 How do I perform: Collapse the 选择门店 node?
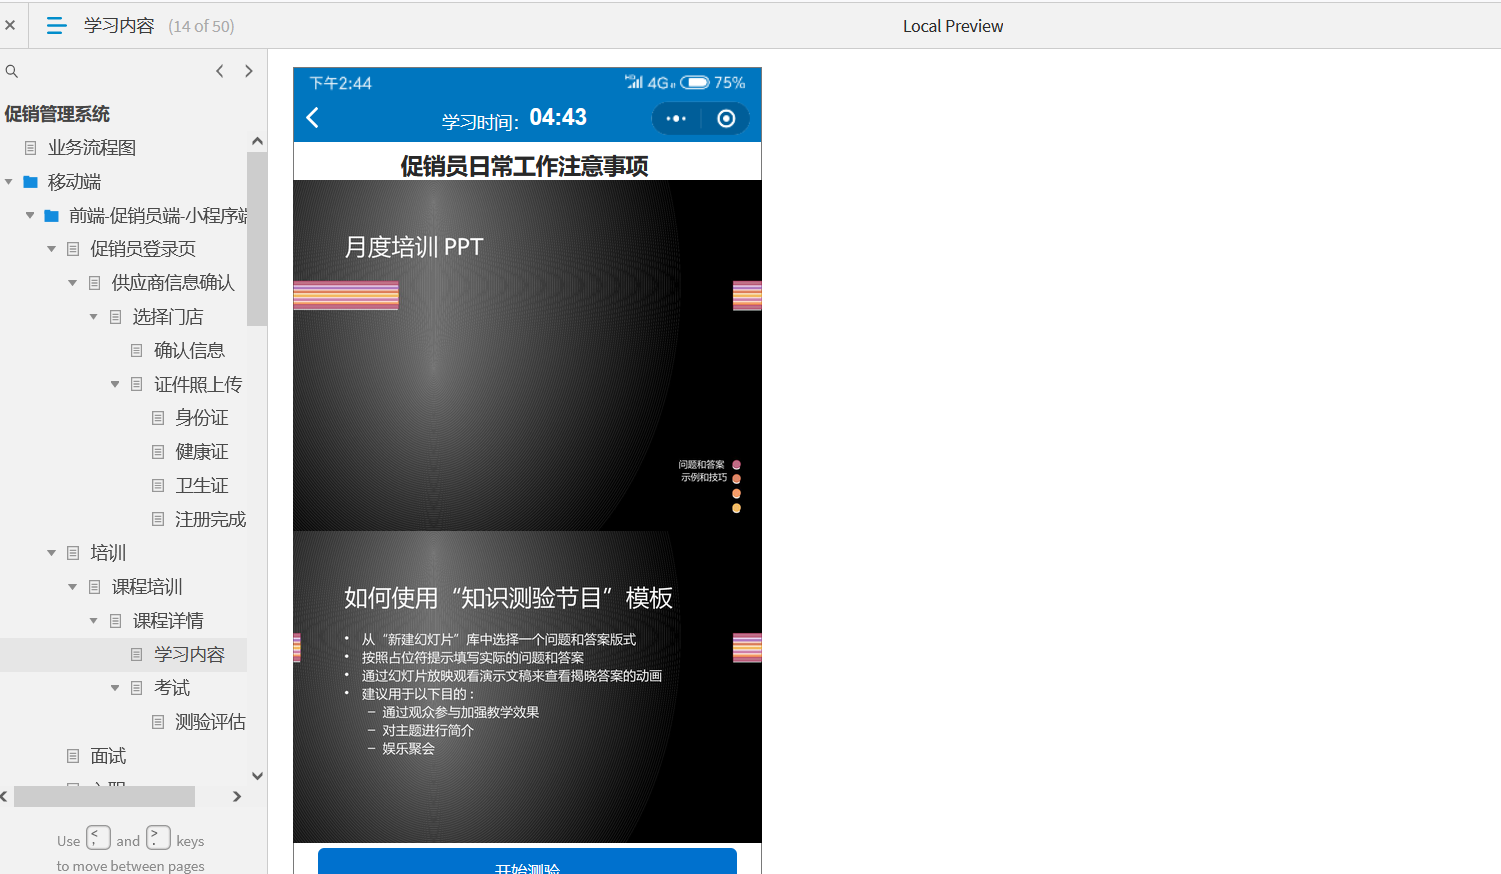(x=94, y=317)
